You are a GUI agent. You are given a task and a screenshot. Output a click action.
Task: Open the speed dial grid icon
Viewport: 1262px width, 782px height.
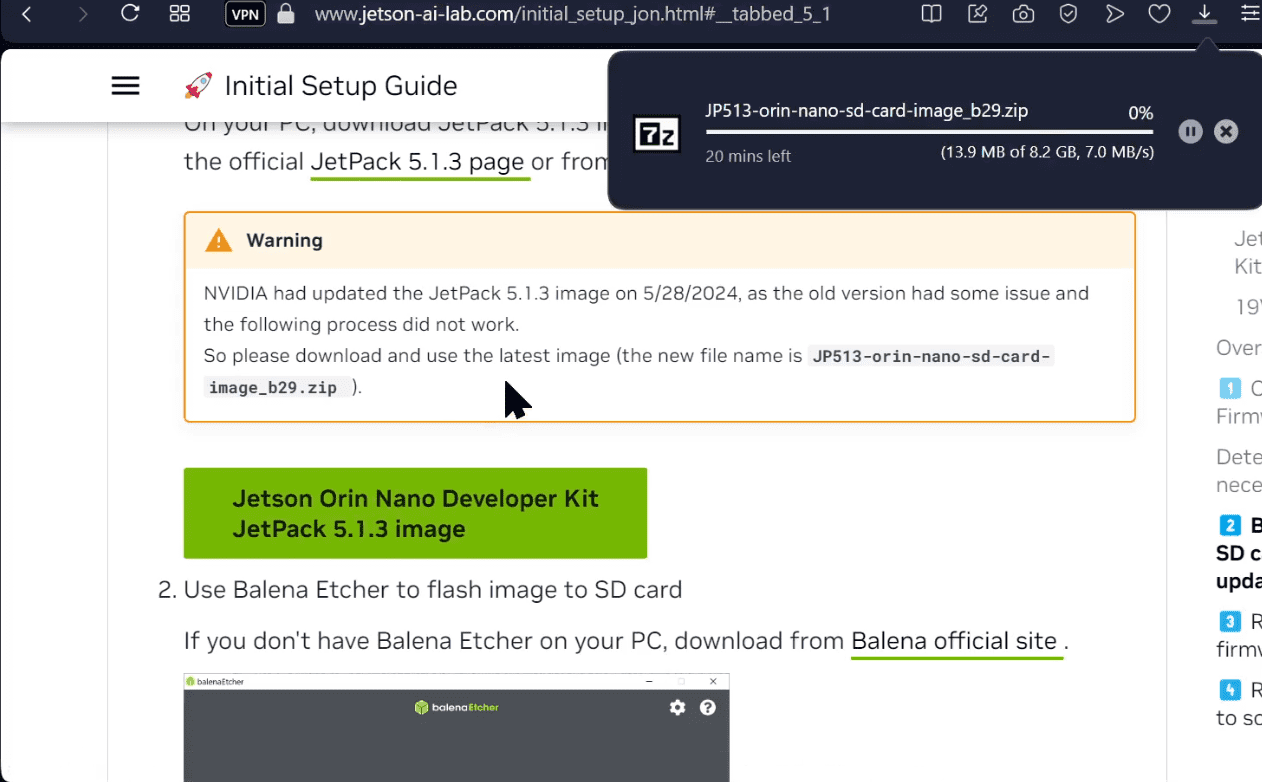180,14
